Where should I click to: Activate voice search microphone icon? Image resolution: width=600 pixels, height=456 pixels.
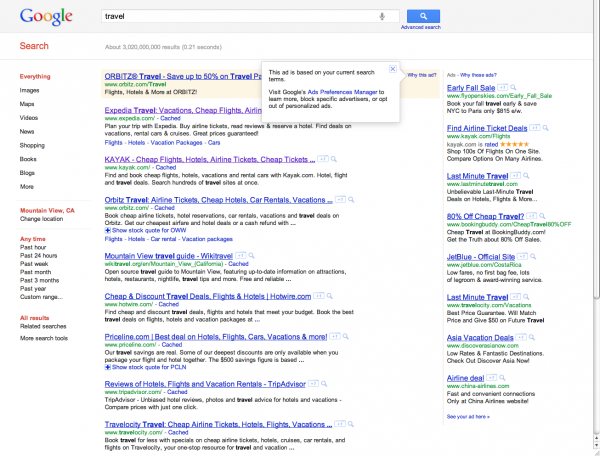(383, 17)
